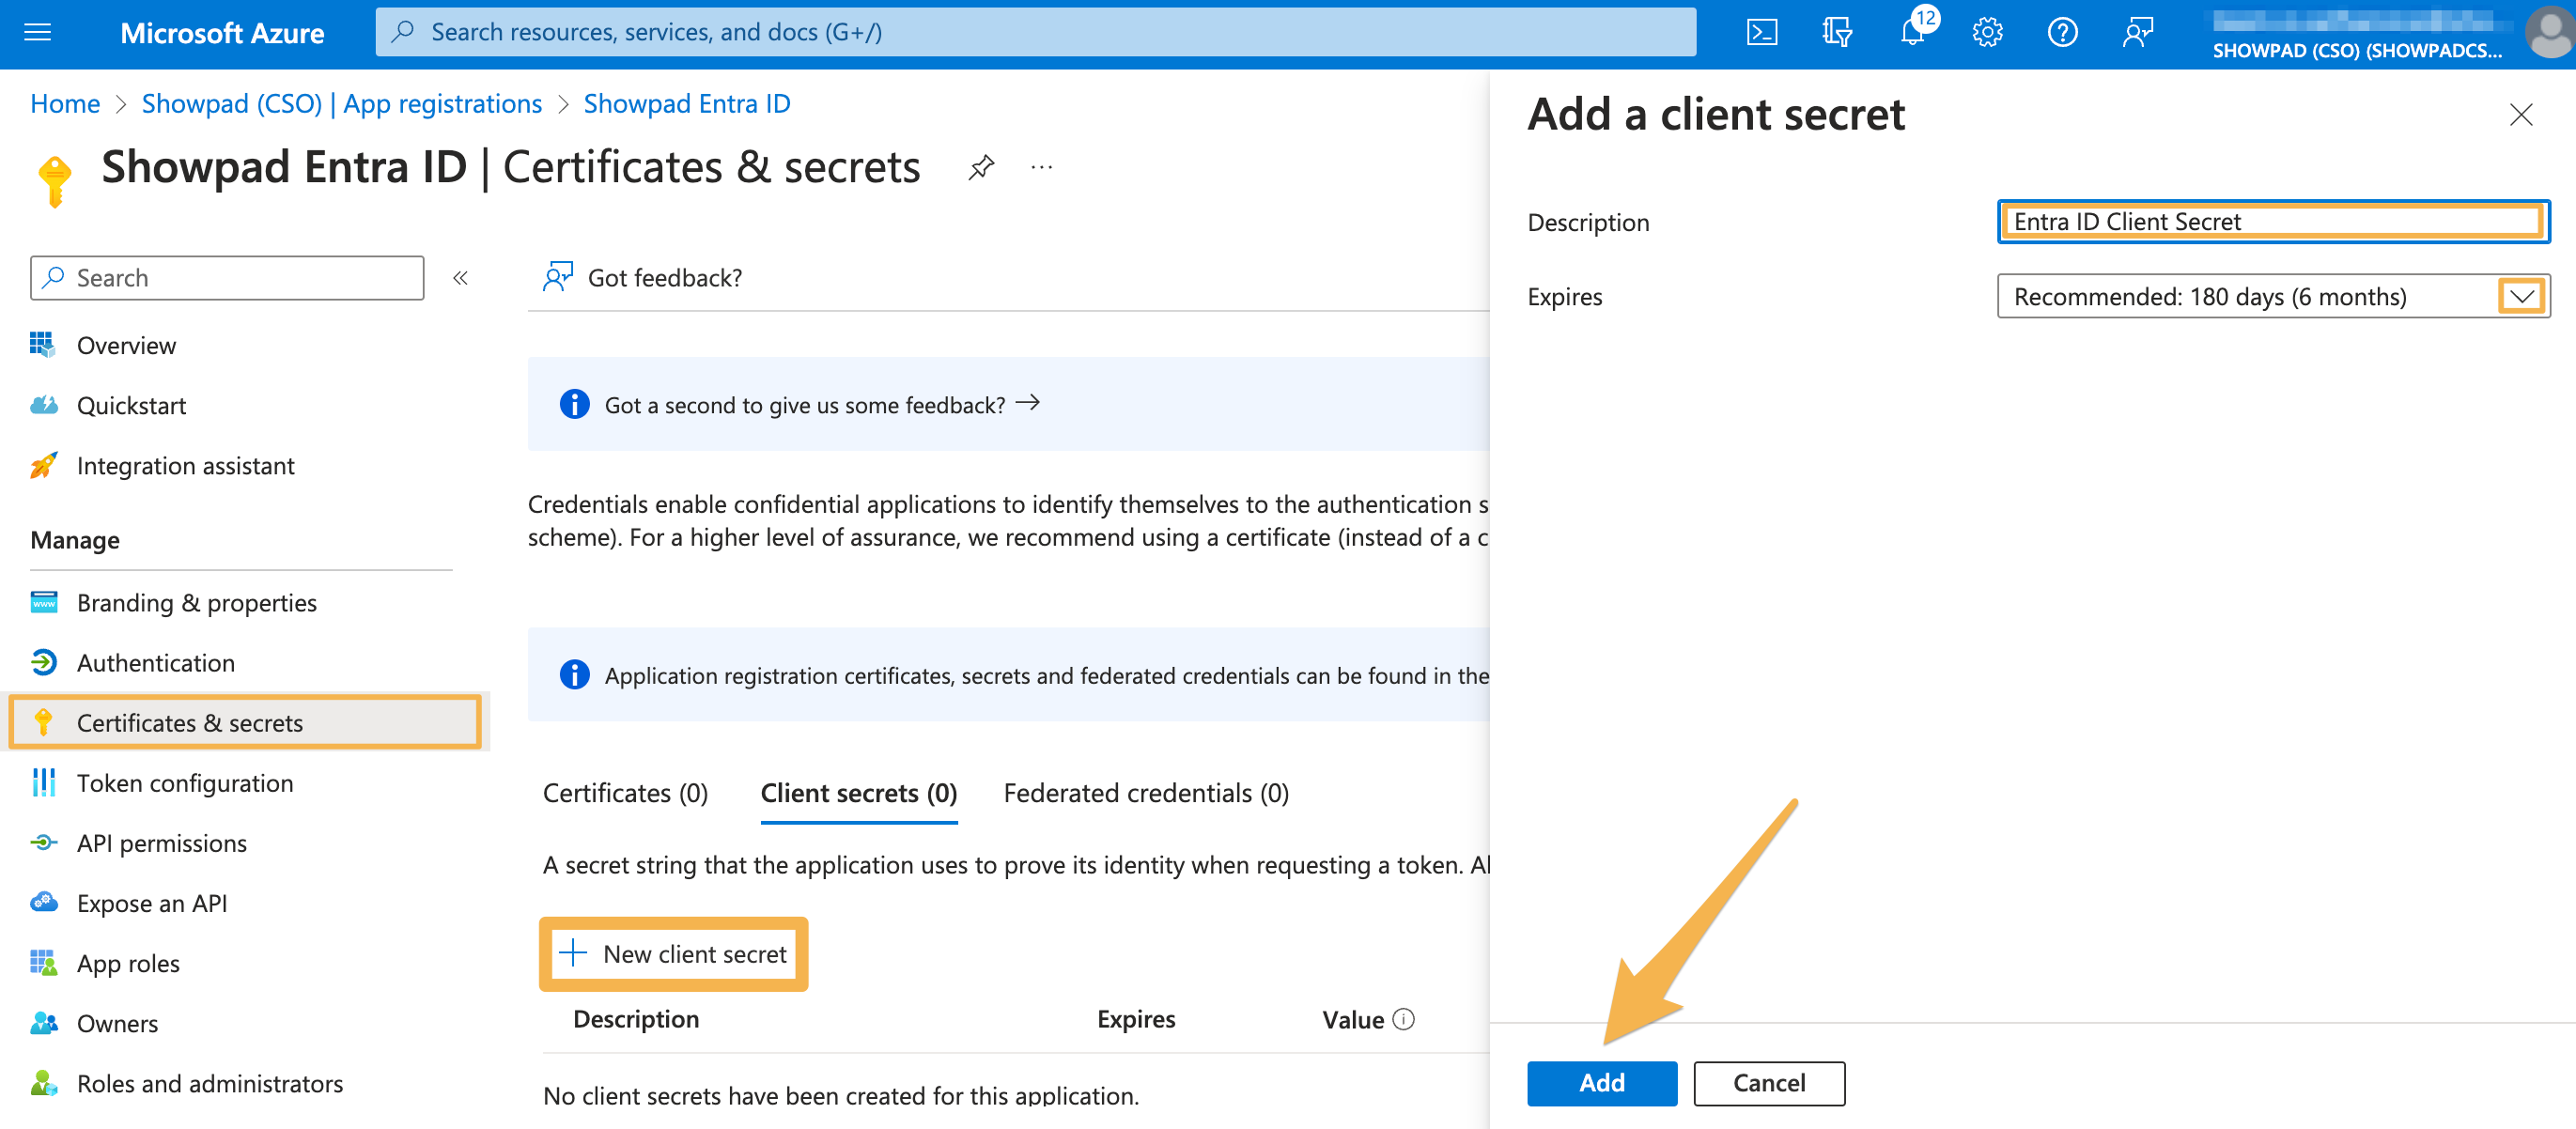Click the Expose an API cloud icon

coord(43,902)
